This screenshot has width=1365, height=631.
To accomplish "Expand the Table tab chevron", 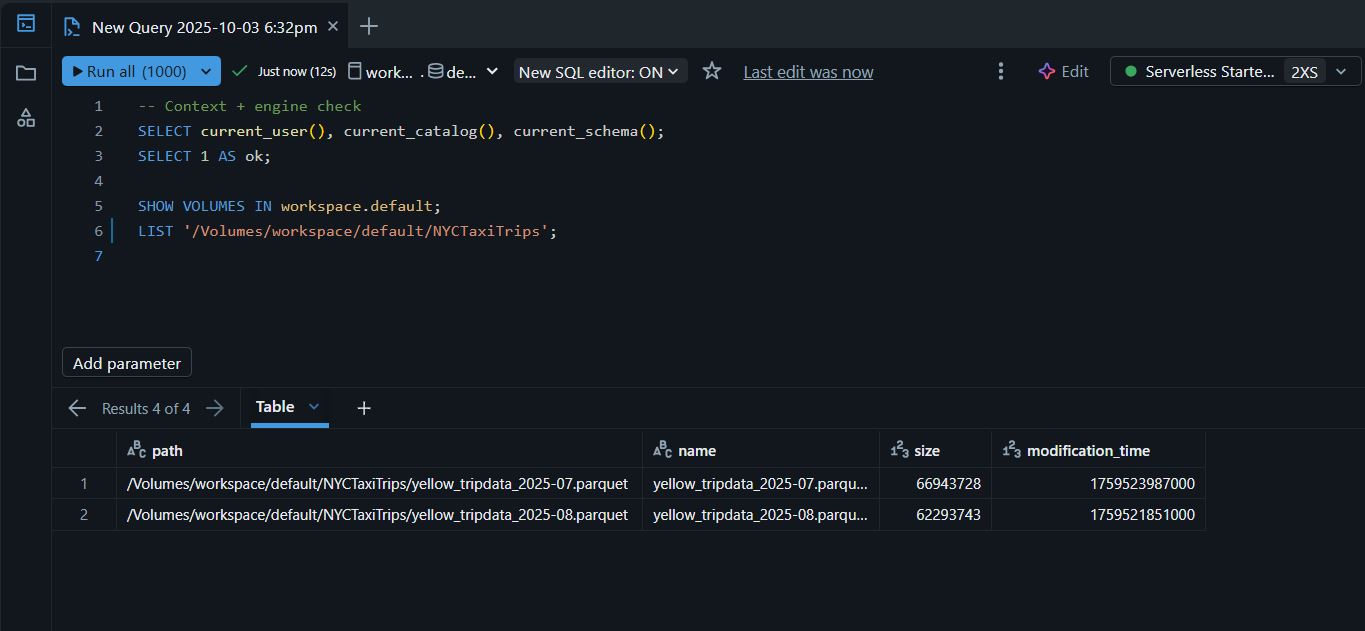I will point(314,406).
